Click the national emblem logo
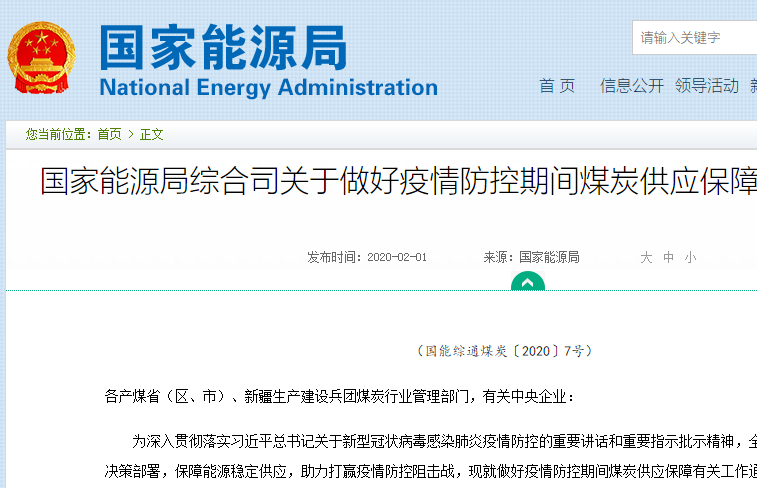 point(42,57)
